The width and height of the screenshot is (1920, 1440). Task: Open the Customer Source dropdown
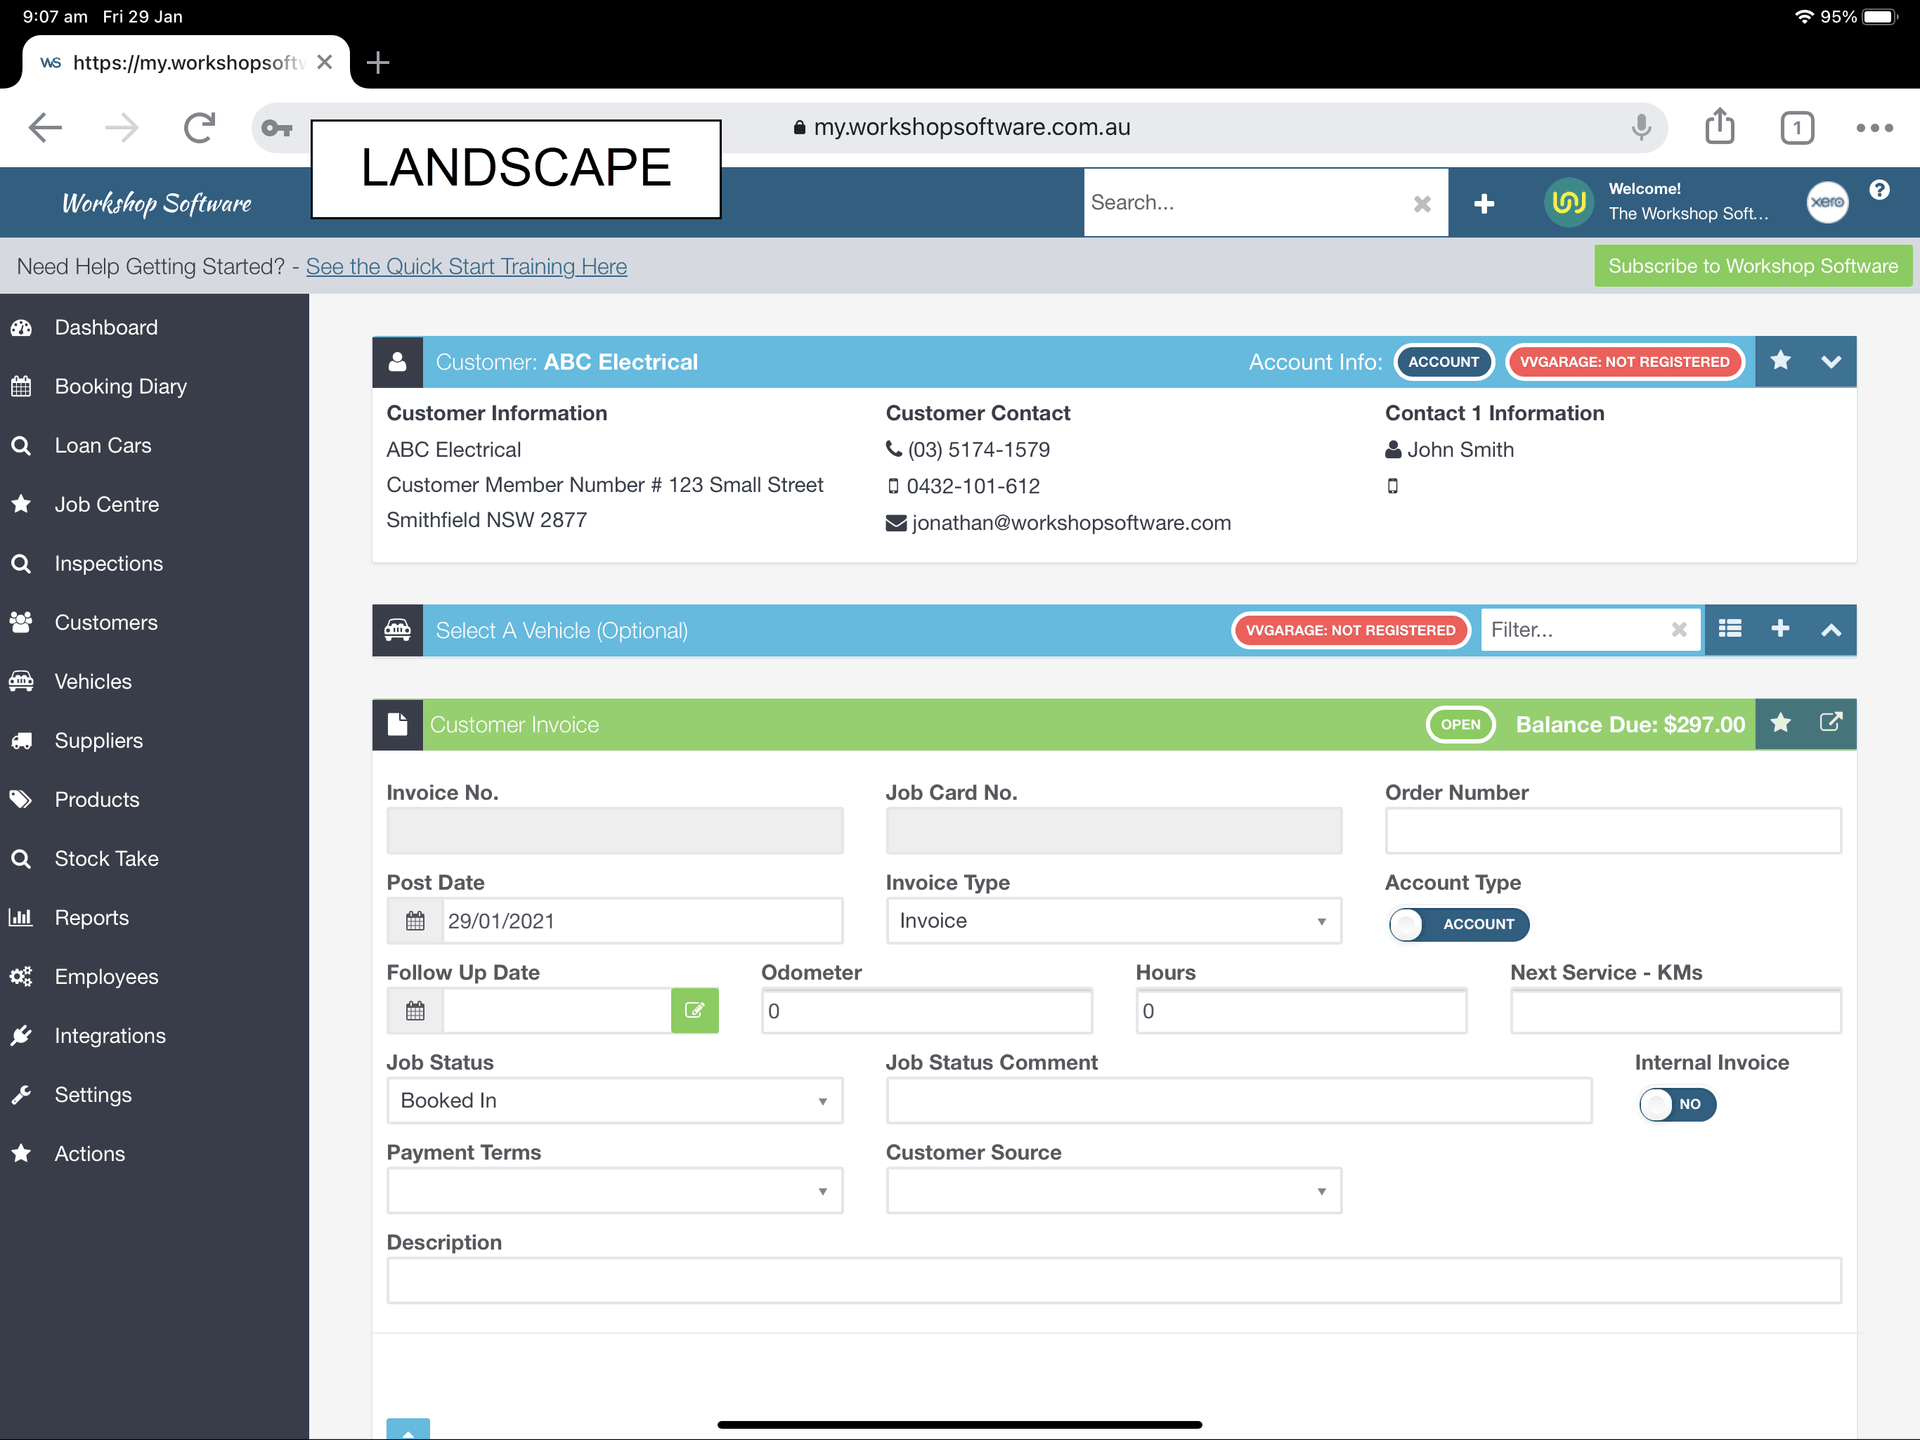pos(1114,1191)
